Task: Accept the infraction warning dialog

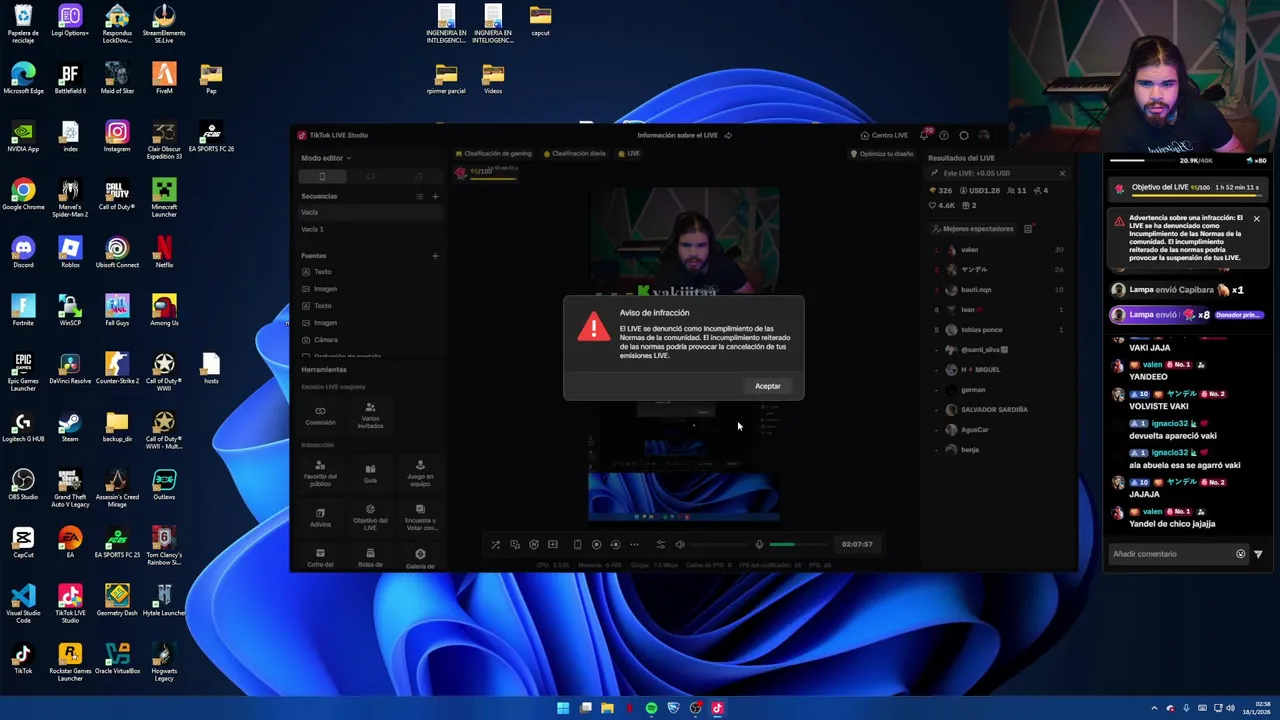Action: pyautogui.click(x=767, y=386)
